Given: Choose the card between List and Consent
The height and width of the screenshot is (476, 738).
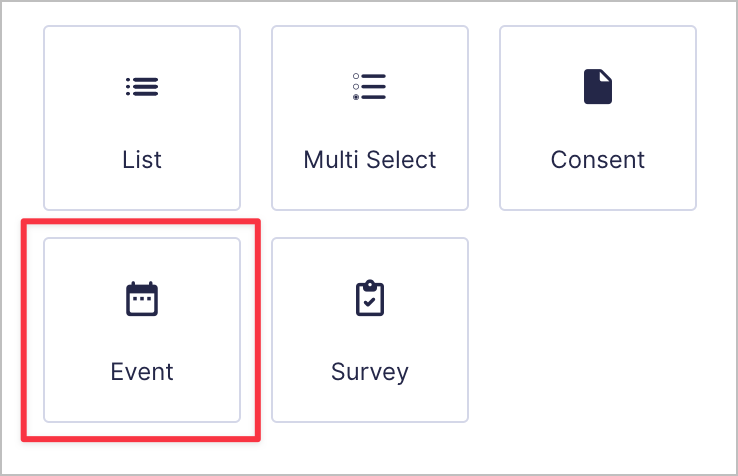Looking at the screenshot, I should [370, 118].
